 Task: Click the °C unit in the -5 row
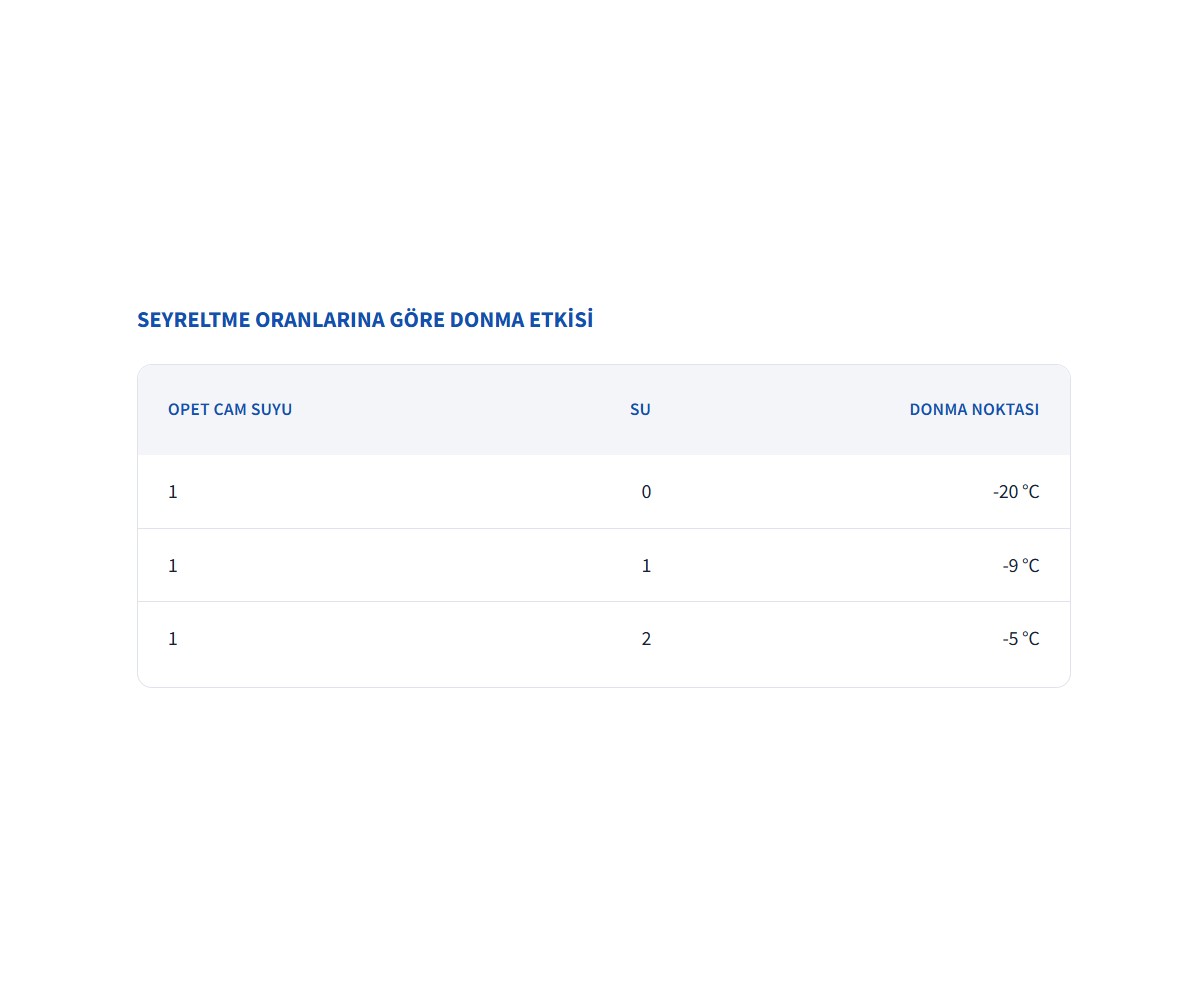tap(1031, 639)
